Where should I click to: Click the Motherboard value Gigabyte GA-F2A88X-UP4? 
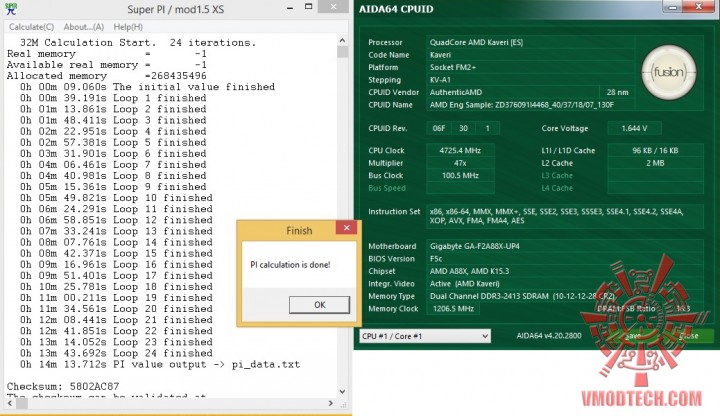click(474, 246)
